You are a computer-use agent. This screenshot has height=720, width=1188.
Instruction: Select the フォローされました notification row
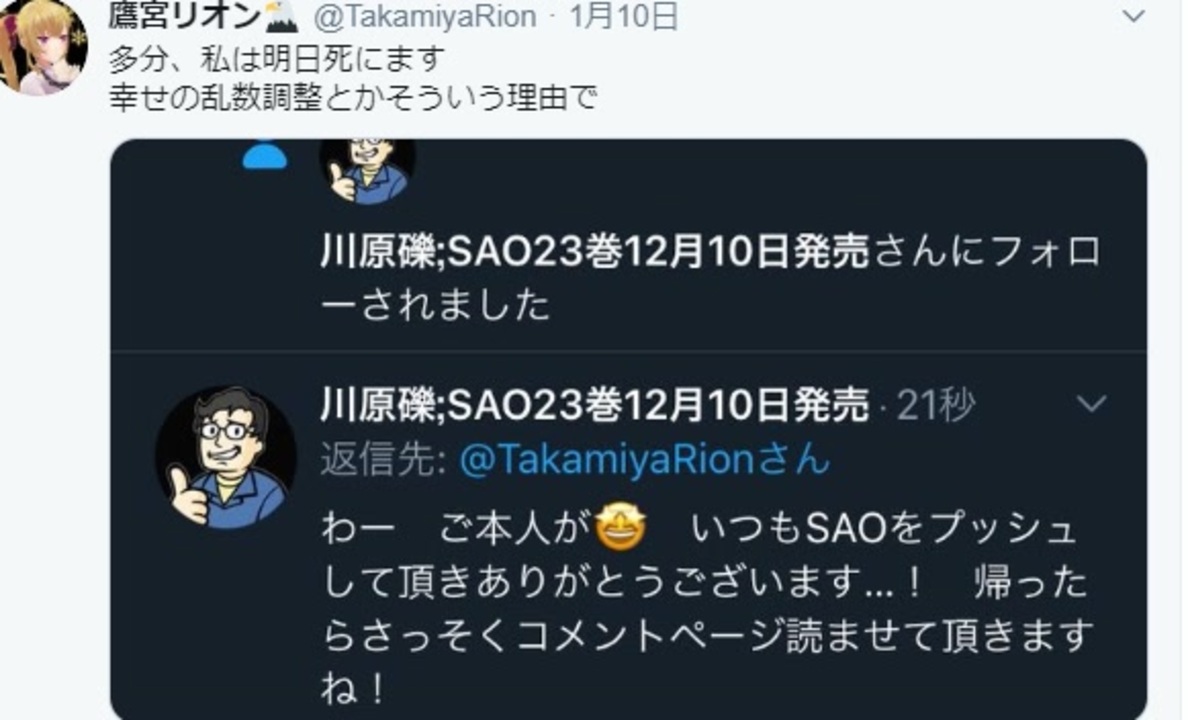pyautogui.click(x=629, y=245)
